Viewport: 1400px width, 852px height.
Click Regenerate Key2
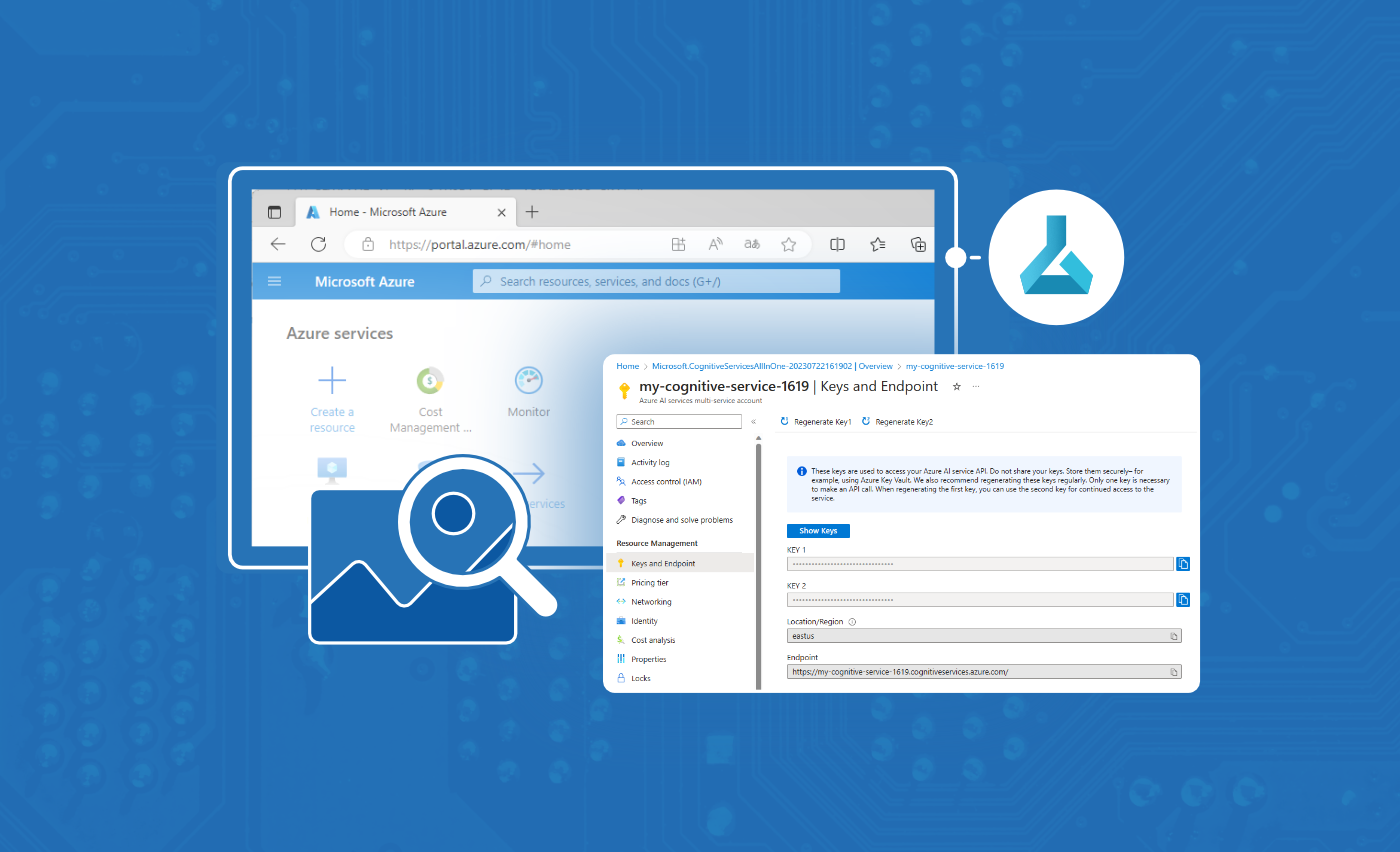pyautogui.click(x=896, y=422)
